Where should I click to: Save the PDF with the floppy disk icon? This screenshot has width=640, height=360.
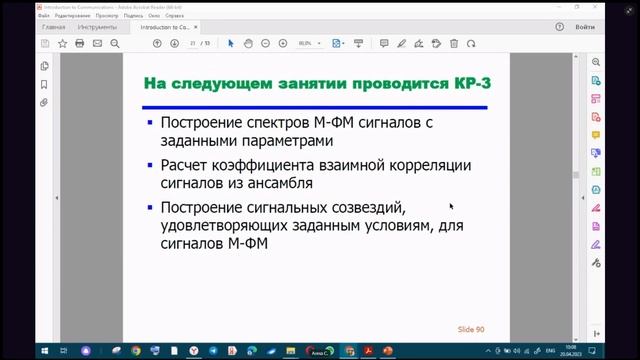[x=45, y=43]
